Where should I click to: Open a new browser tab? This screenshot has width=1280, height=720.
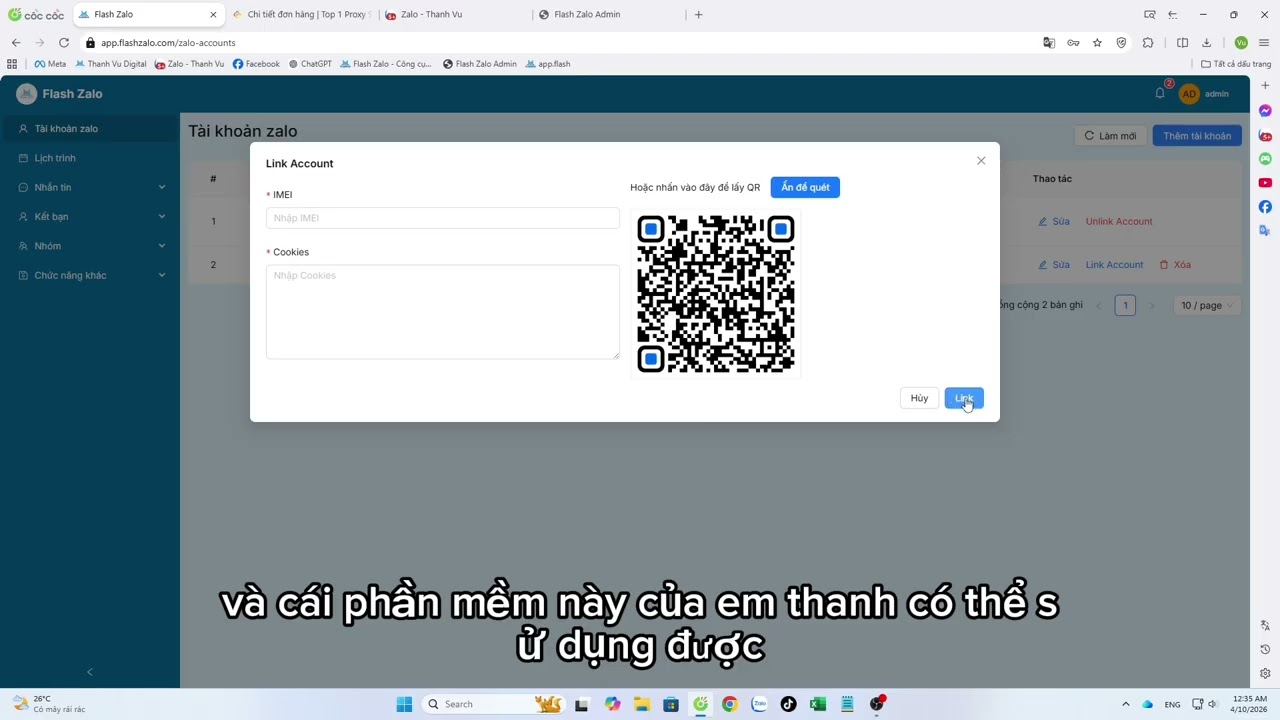click(699, 15)
